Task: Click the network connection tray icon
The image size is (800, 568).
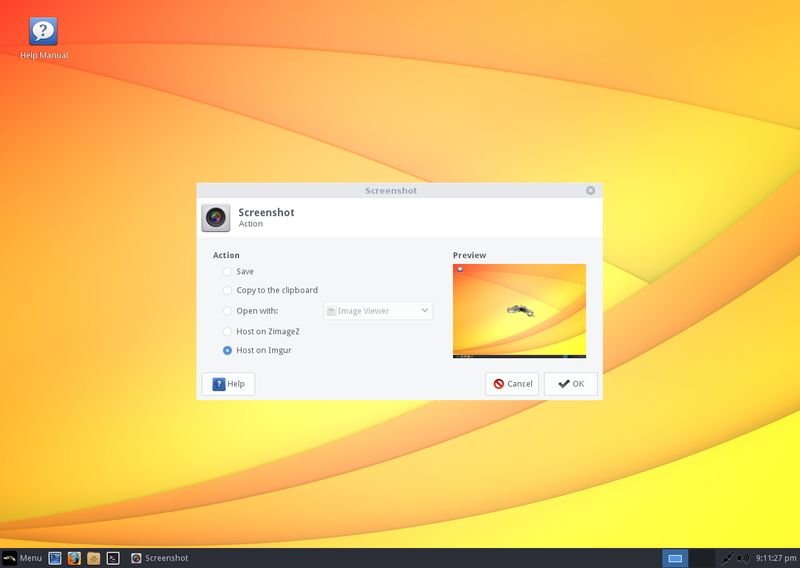Action: (x=727, y=557)
